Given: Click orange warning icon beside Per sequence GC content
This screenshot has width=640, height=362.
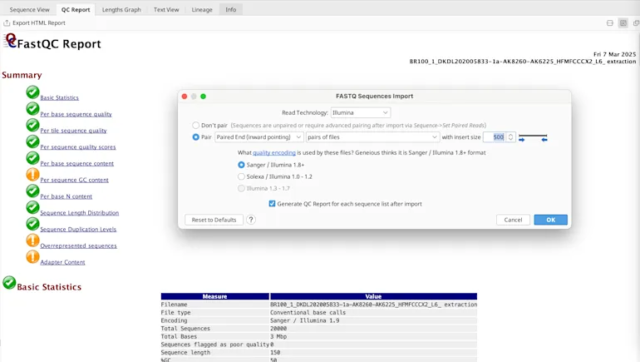Looking at the screenshot, I should pyautogui.click(x=33, y=174).
